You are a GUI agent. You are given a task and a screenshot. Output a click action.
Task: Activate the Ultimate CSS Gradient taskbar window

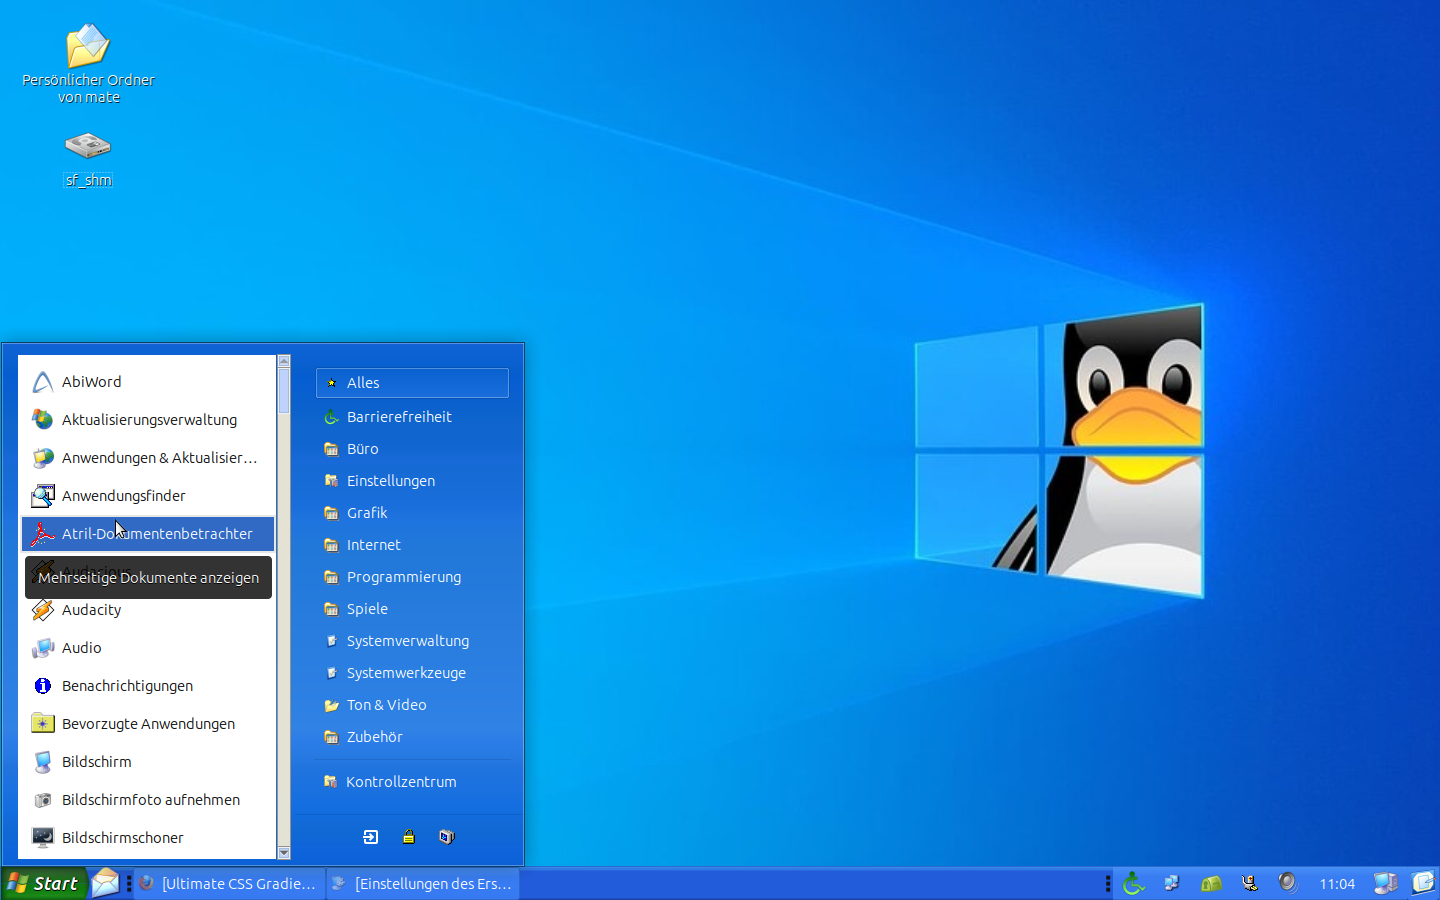[228, 883]
